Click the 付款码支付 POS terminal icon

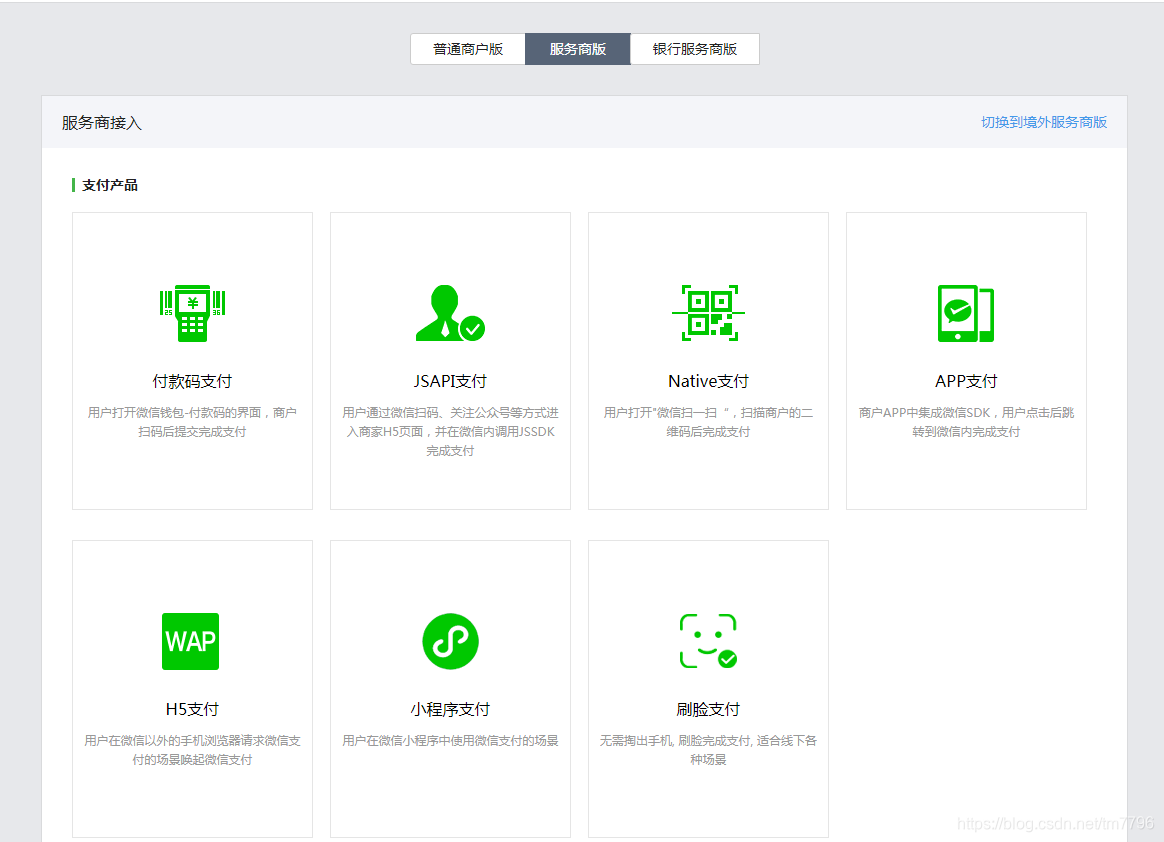[x=192, y=313]
